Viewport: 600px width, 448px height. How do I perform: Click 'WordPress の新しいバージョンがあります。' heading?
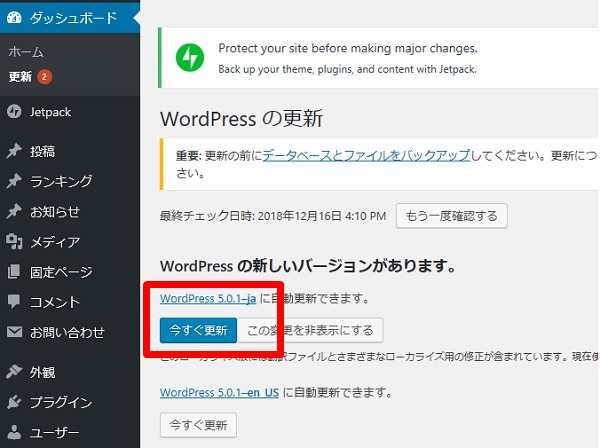click(308, 266)
